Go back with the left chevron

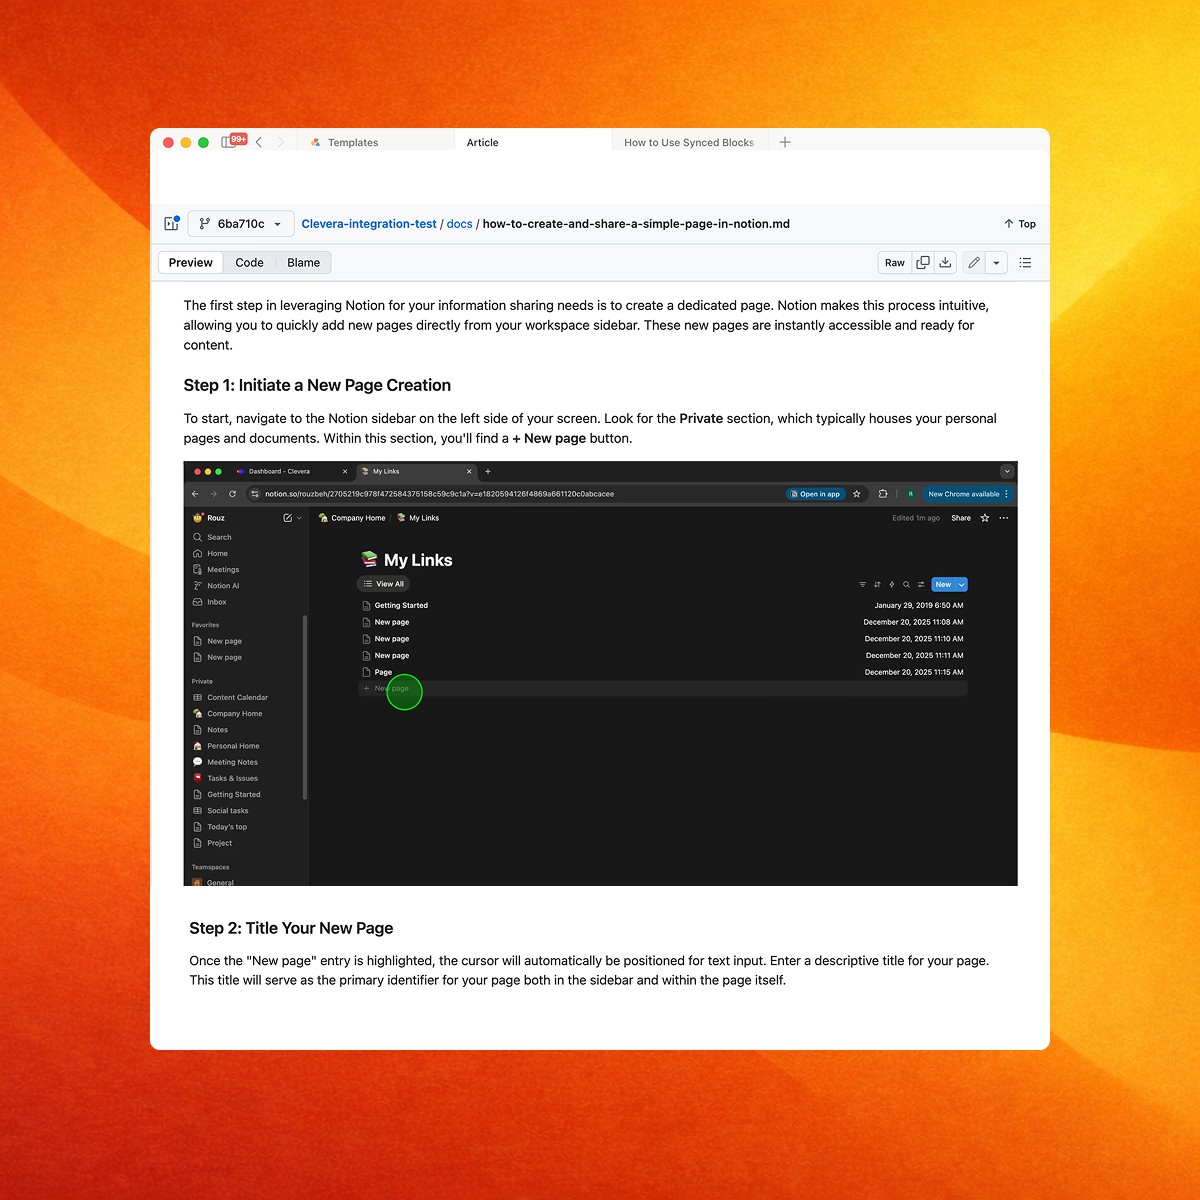tap(259, 143)
